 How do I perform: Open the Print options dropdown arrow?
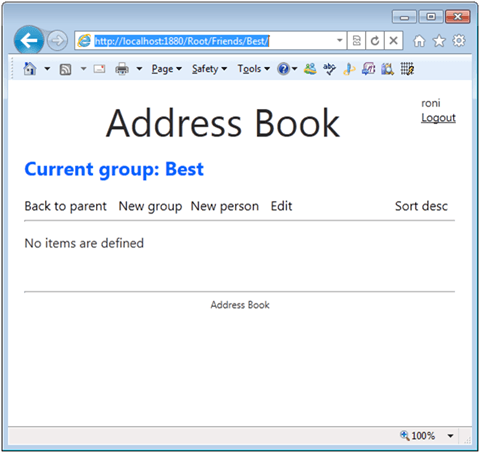(x=139, y=69)
